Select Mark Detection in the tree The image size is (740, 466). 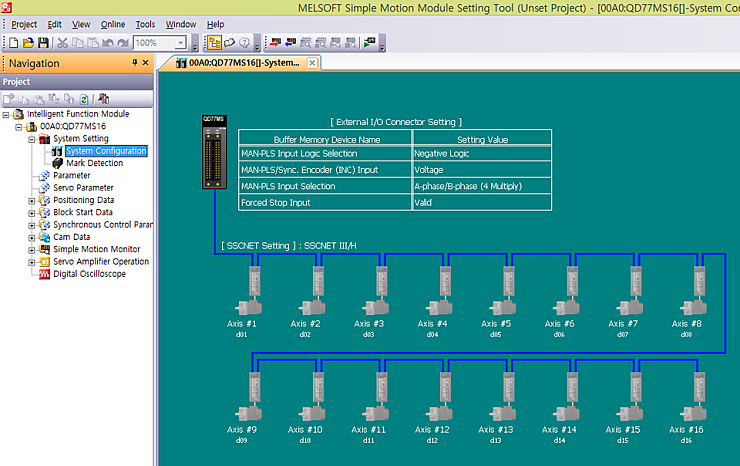coord(94,163)
